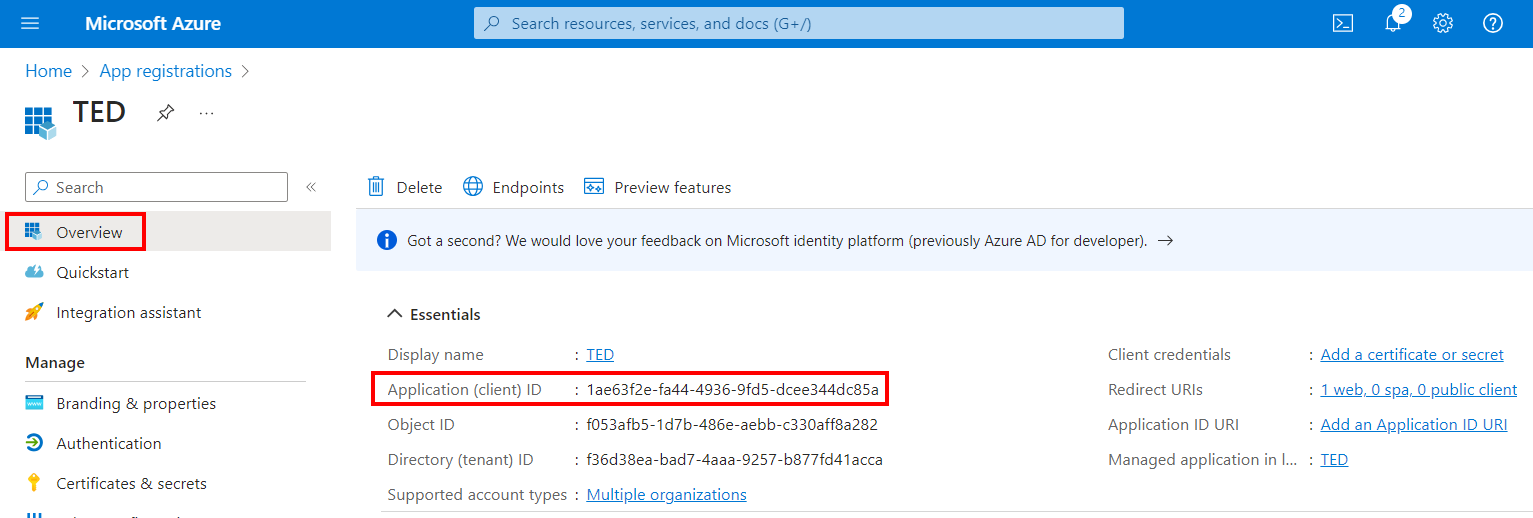Click the Supported account types label

pos(477,495)
